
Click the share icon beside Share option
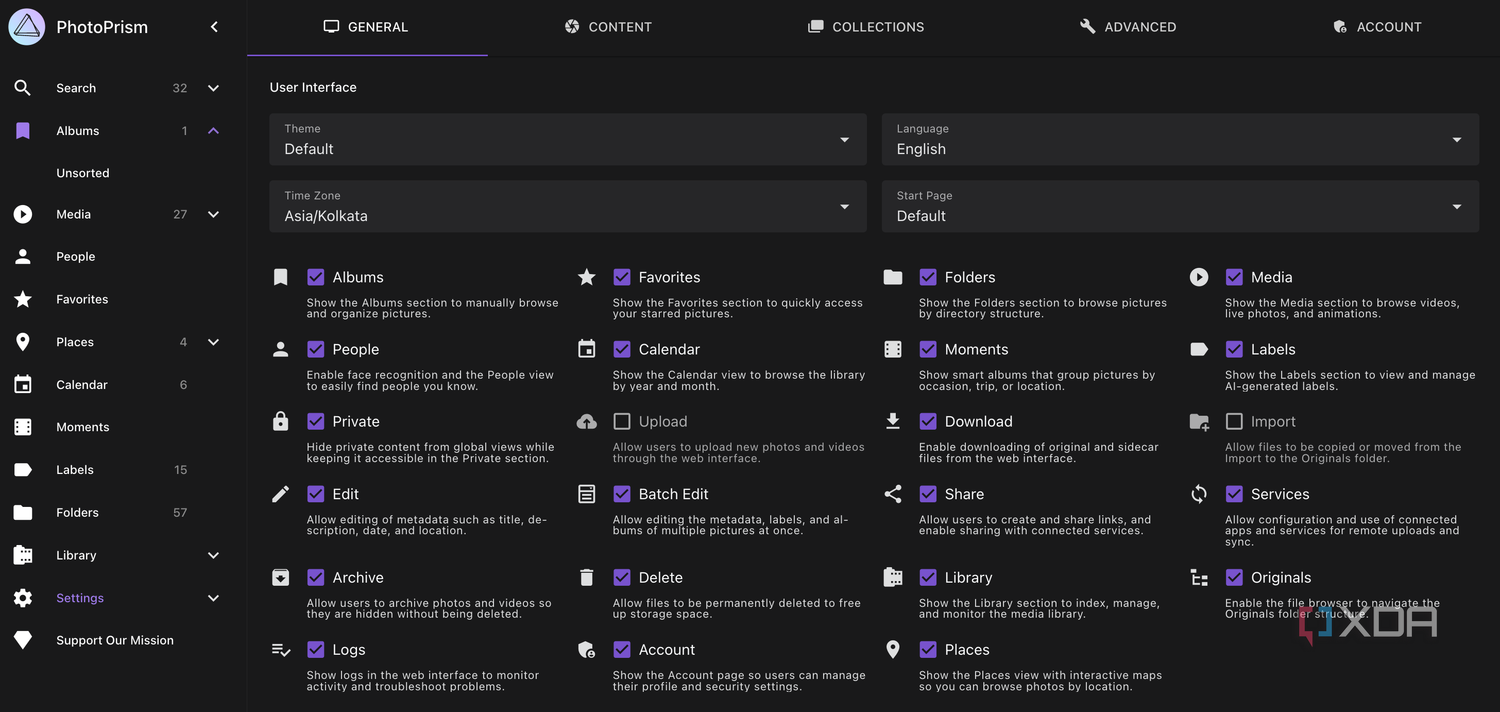click(893, 494)
